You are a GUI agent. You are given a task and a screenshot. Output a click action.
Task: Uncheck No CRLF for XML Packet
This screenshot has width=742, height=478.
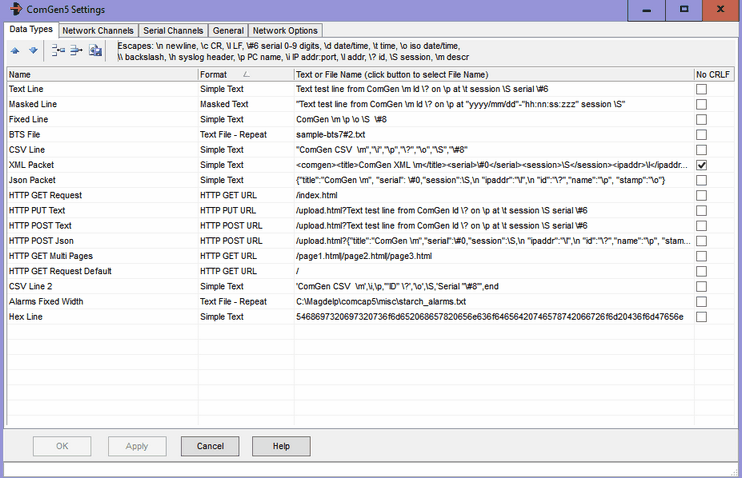(x=701, y=164)
